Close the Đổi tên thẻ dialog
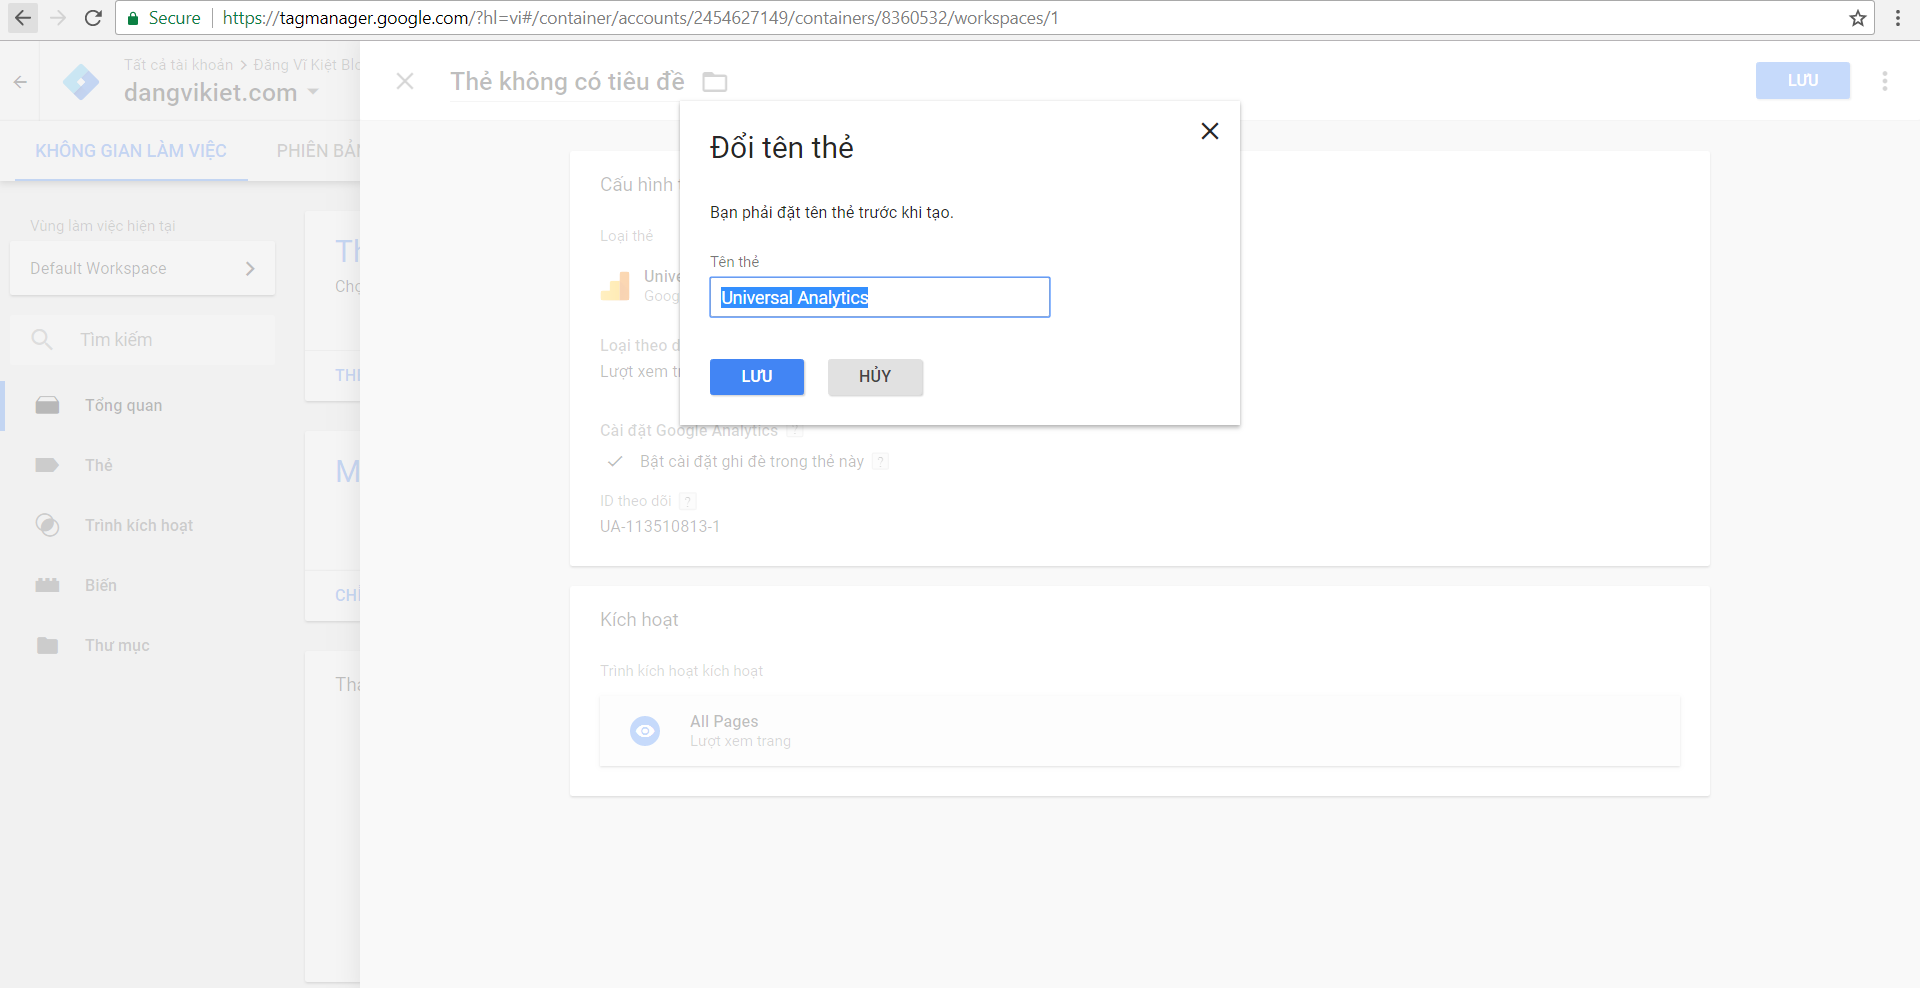The height and width of the screenshot is (988, 1920). pyautogui.click(x=1209, y=131)
